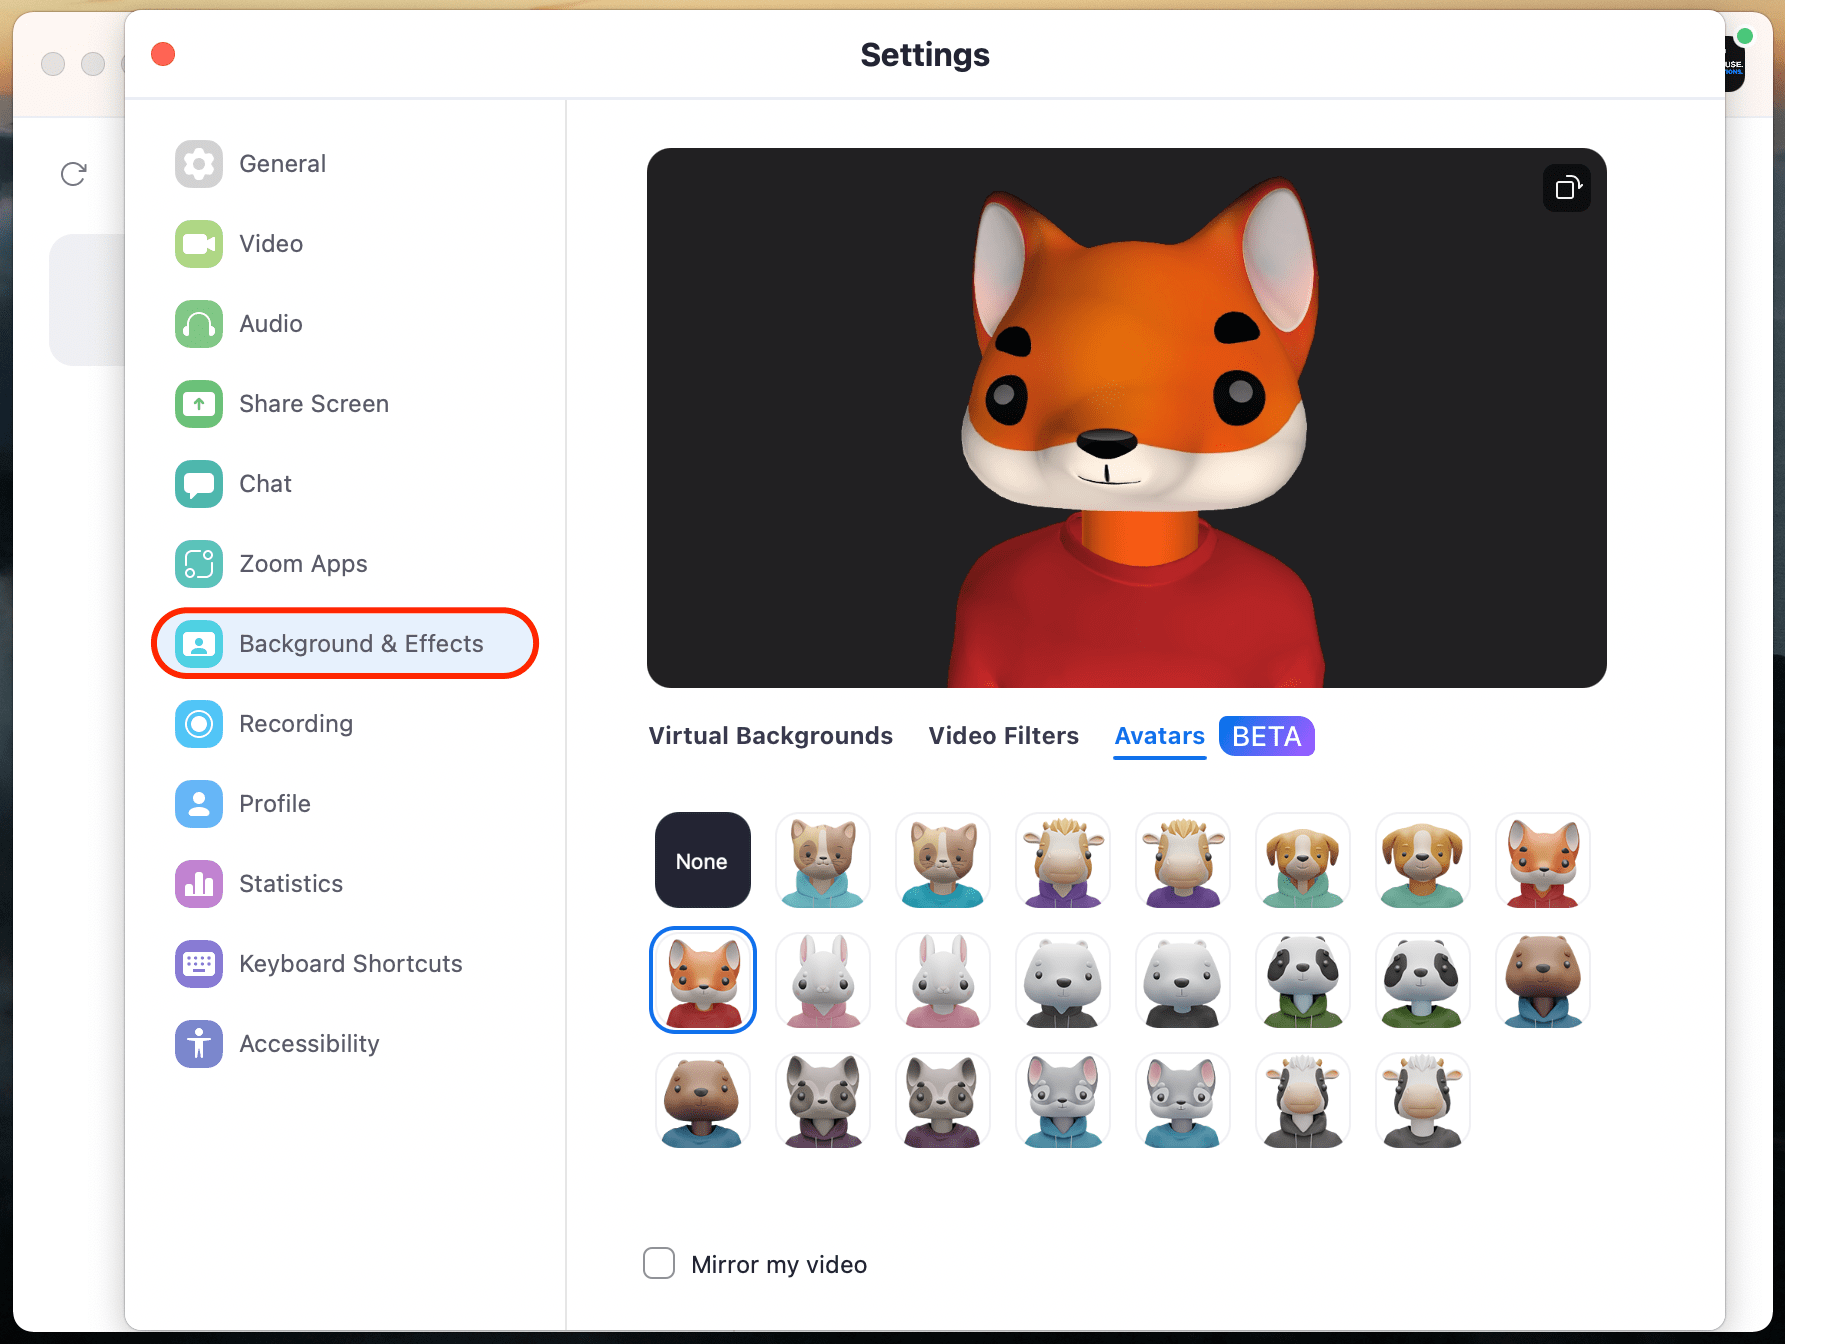Choose the beaver avatar in blue hoodie
Screen dimensions: 1826x1344
tap(1543, 980)
